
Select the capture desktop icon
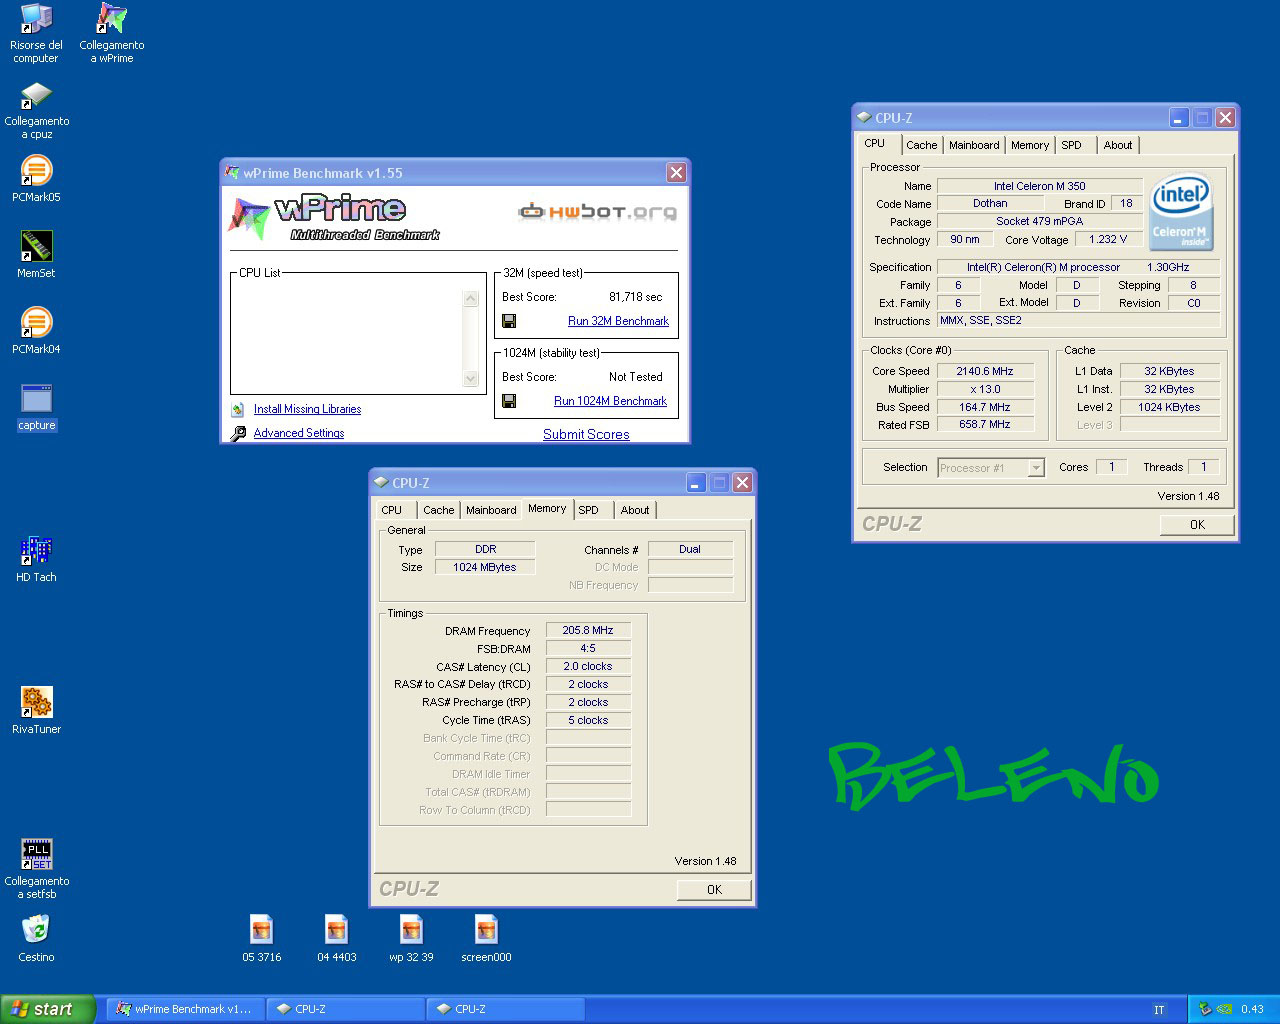(37, 407)
